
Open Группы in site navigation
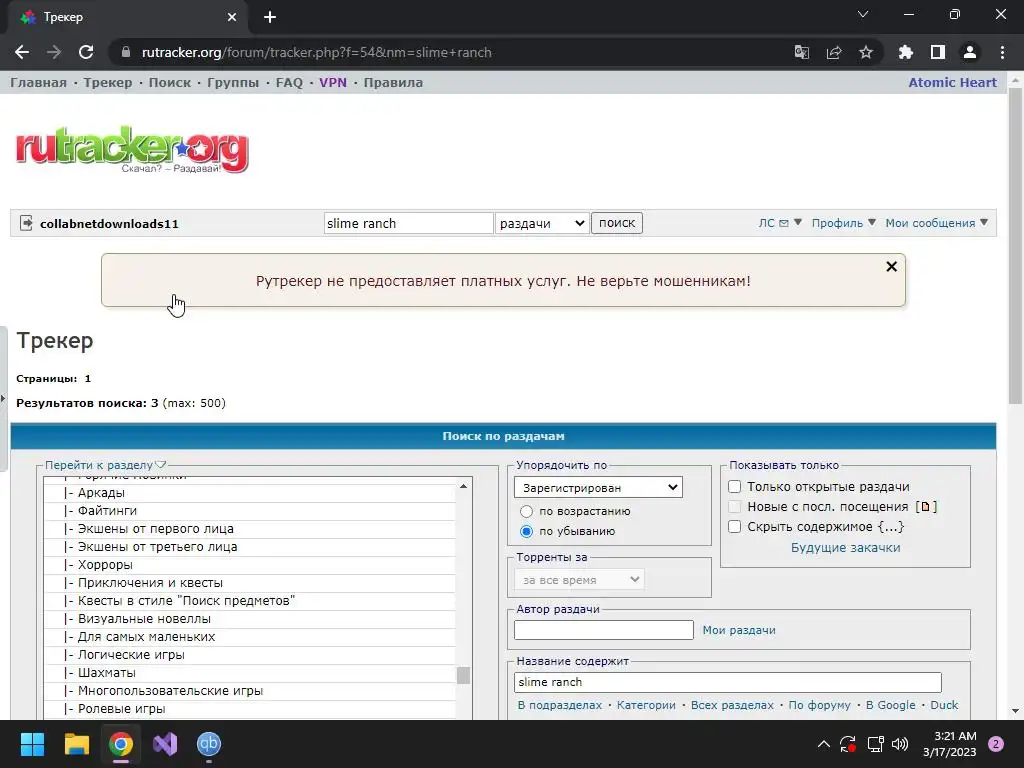click(x=233, y=82)
